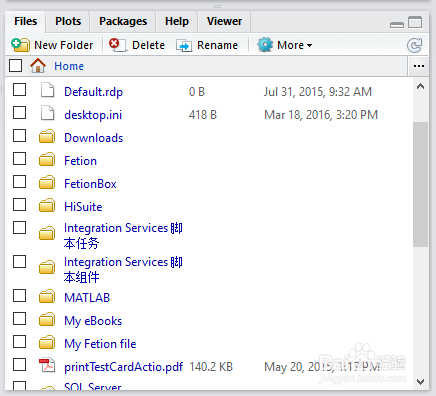Image resolution: width=436 pixels, height=396 pixels.
Task: Click the Rename arrow icon
Action: pos(184,45)
